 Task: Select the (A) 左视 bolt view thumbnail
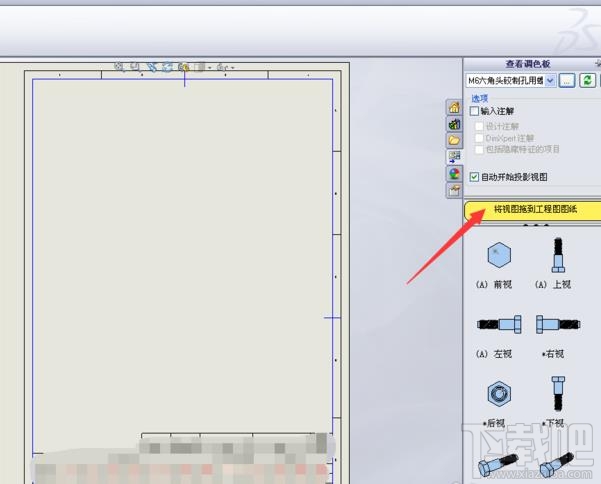(x=499, y=325)
